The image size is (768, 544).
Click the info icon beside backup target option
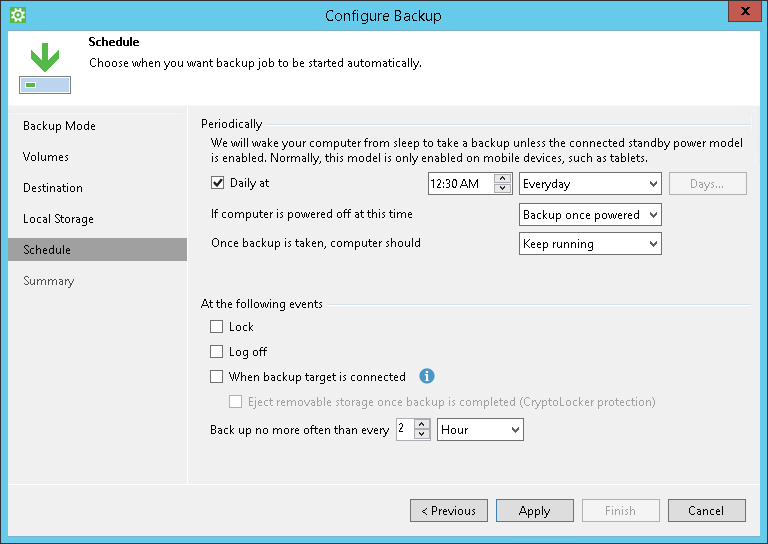click(427, 377)
